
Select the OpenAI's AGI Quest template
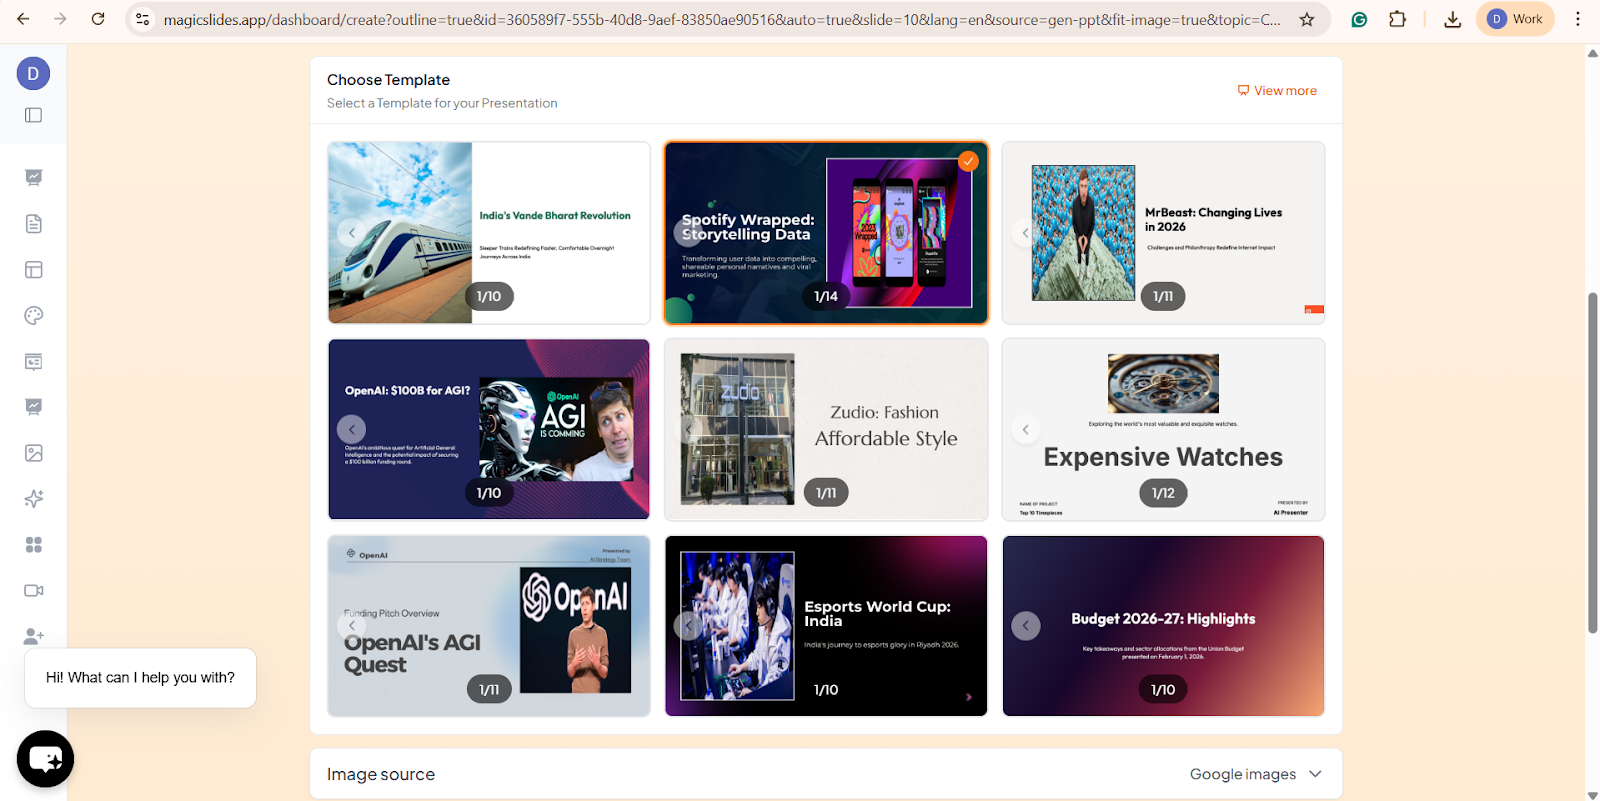[x=489, y=626]
